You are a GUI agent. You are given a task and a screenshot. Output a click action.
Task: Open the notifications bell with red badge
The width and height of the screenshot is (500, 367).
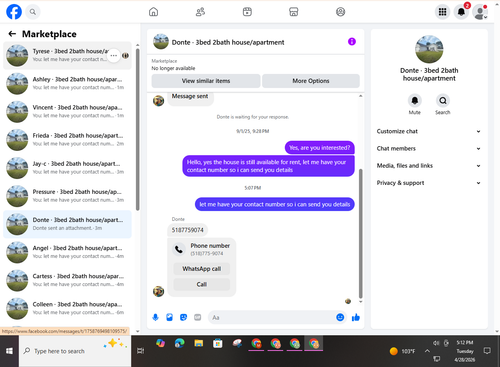tap(461, 12)
